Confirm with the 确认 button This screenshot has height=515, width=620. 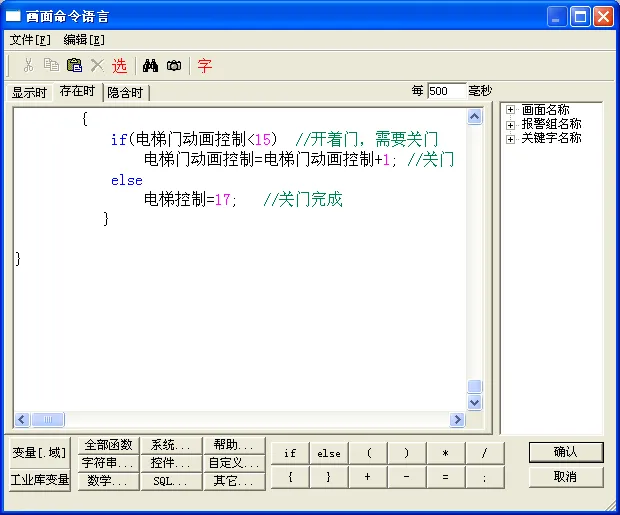pyautogui.click(x=566, y=452)
